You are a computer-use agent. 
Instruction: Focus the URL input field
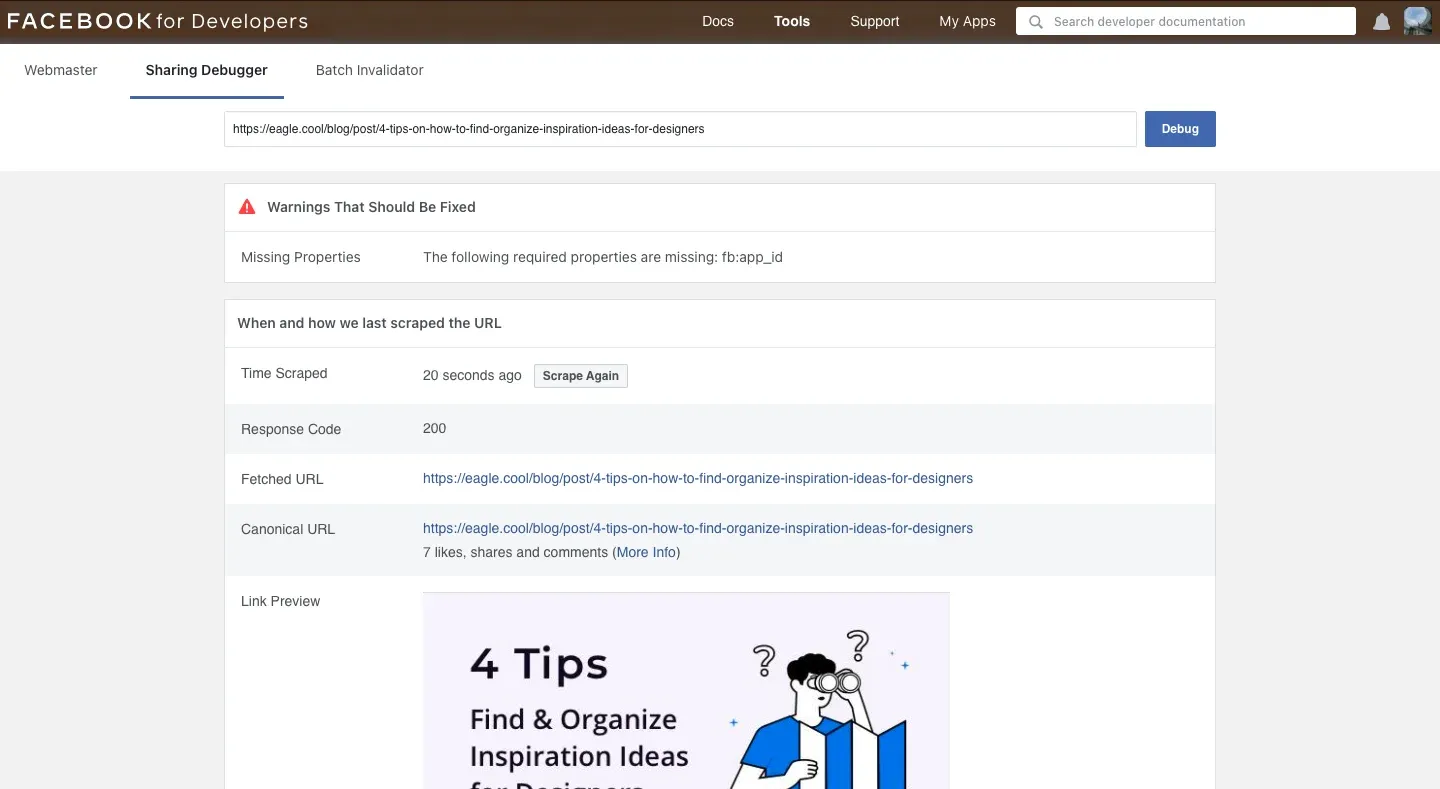pos(680,129)
